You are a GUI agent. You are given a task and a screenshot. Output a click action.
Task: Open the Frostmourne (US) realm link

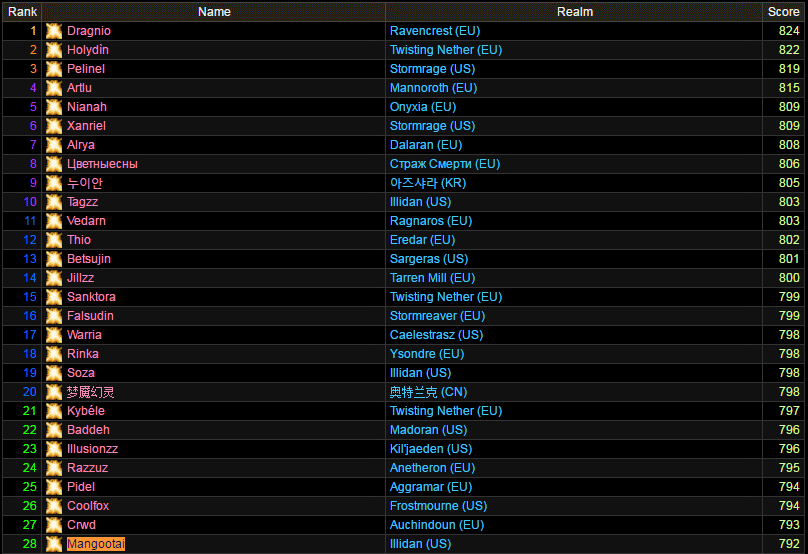pos(438,506)
